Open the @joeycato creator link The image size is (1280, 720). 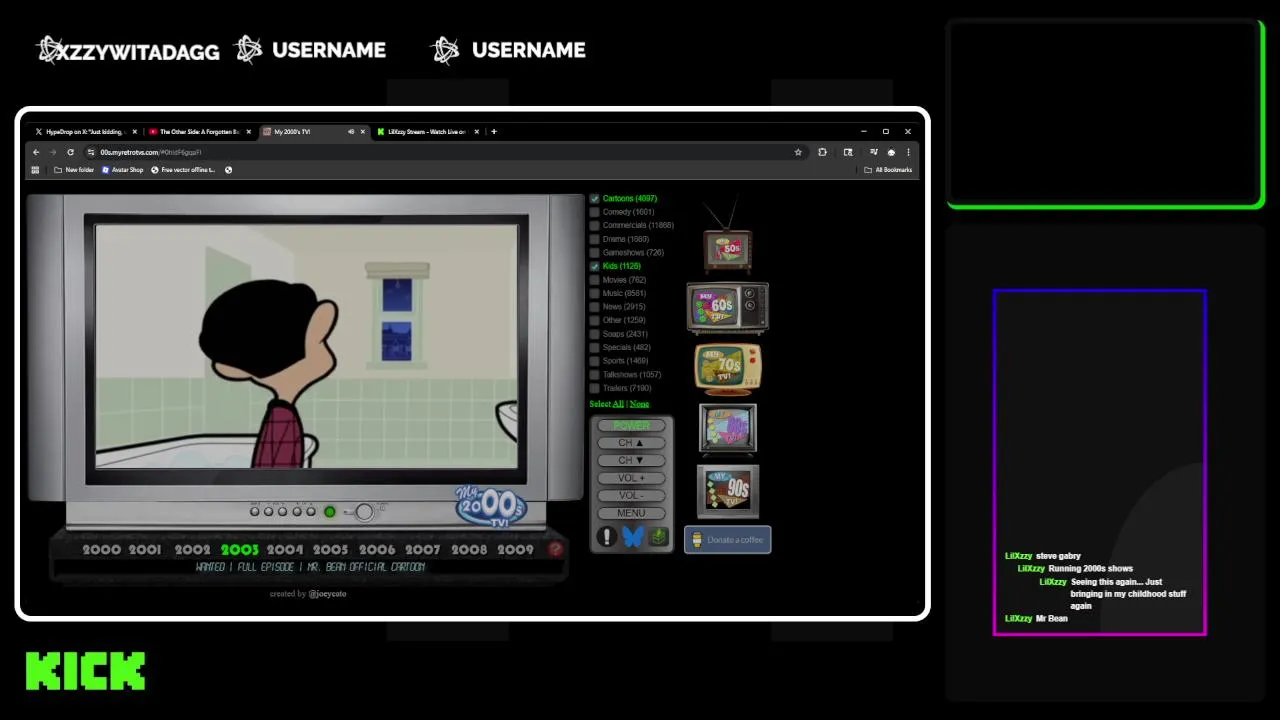pos(327,594)
